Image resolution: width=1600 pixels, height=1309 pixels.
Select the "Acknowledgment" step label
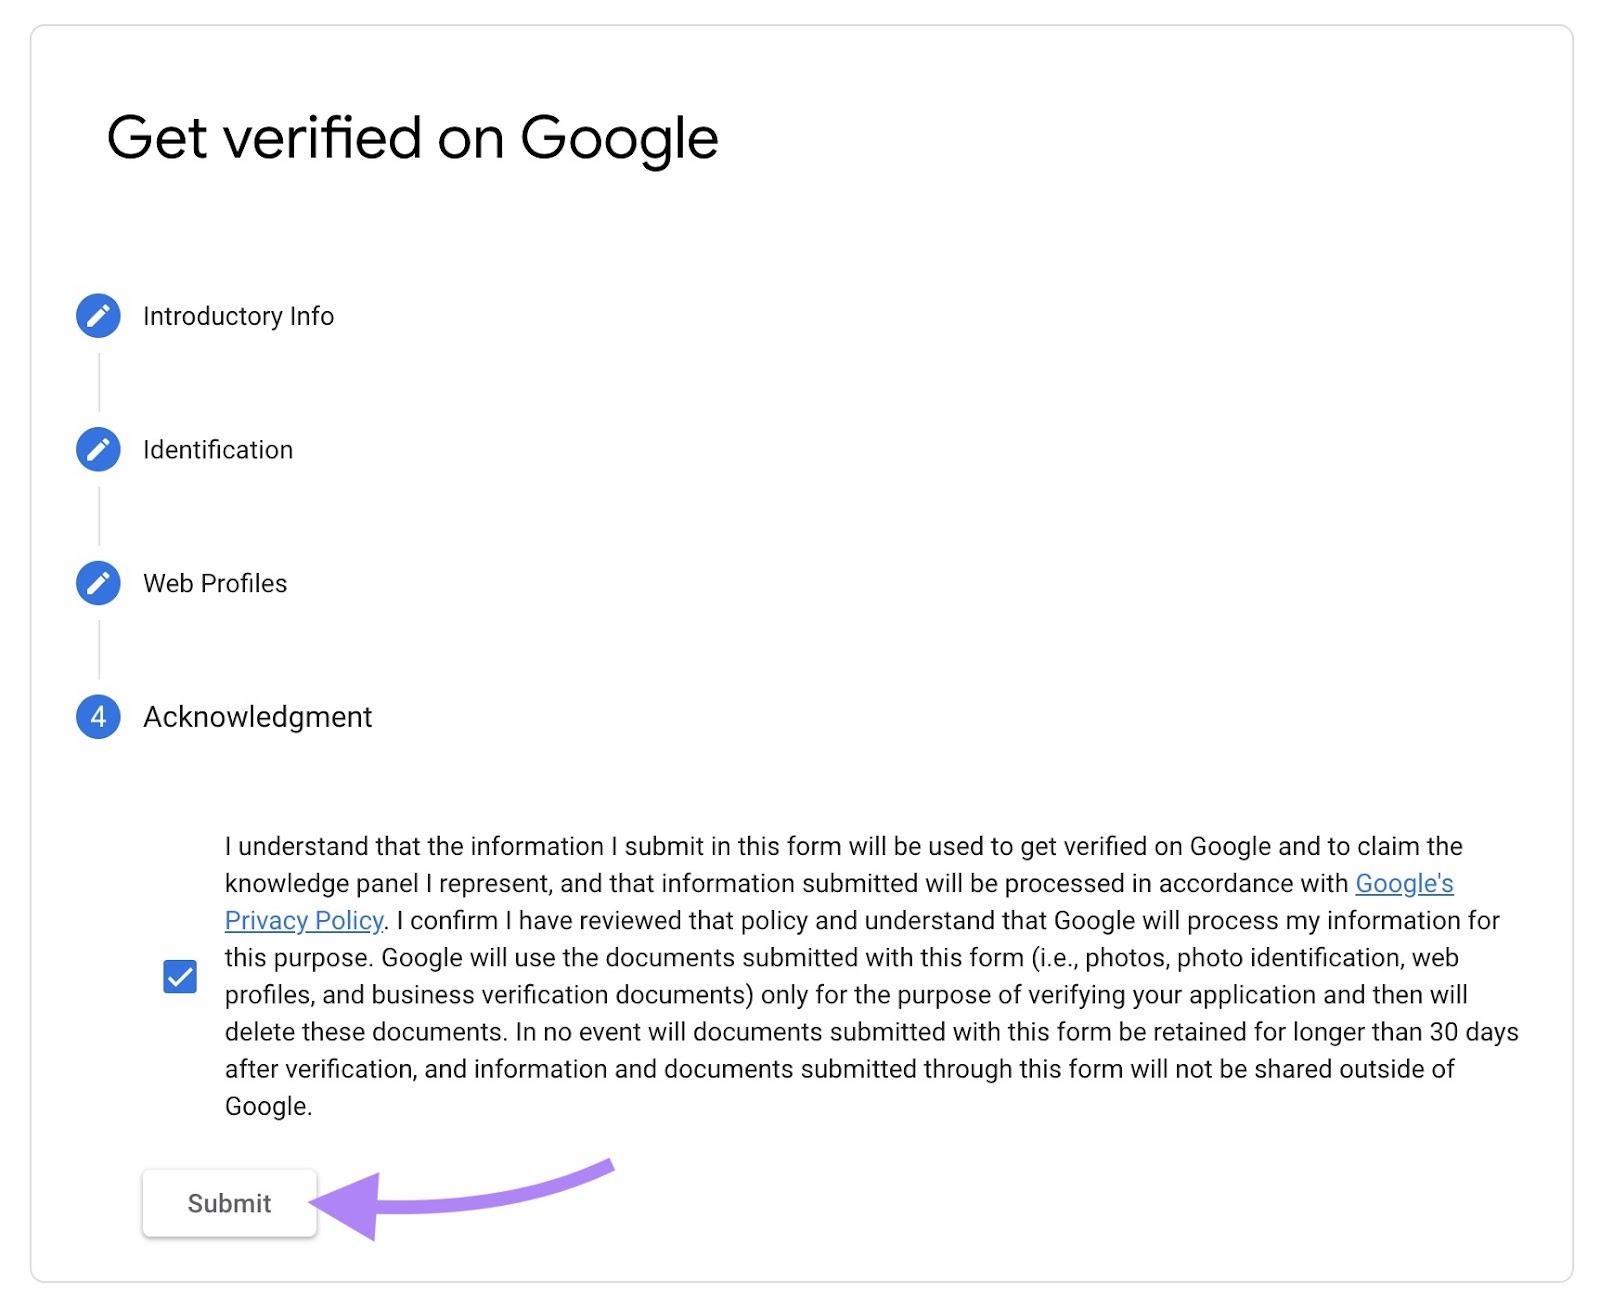point(256,717)
